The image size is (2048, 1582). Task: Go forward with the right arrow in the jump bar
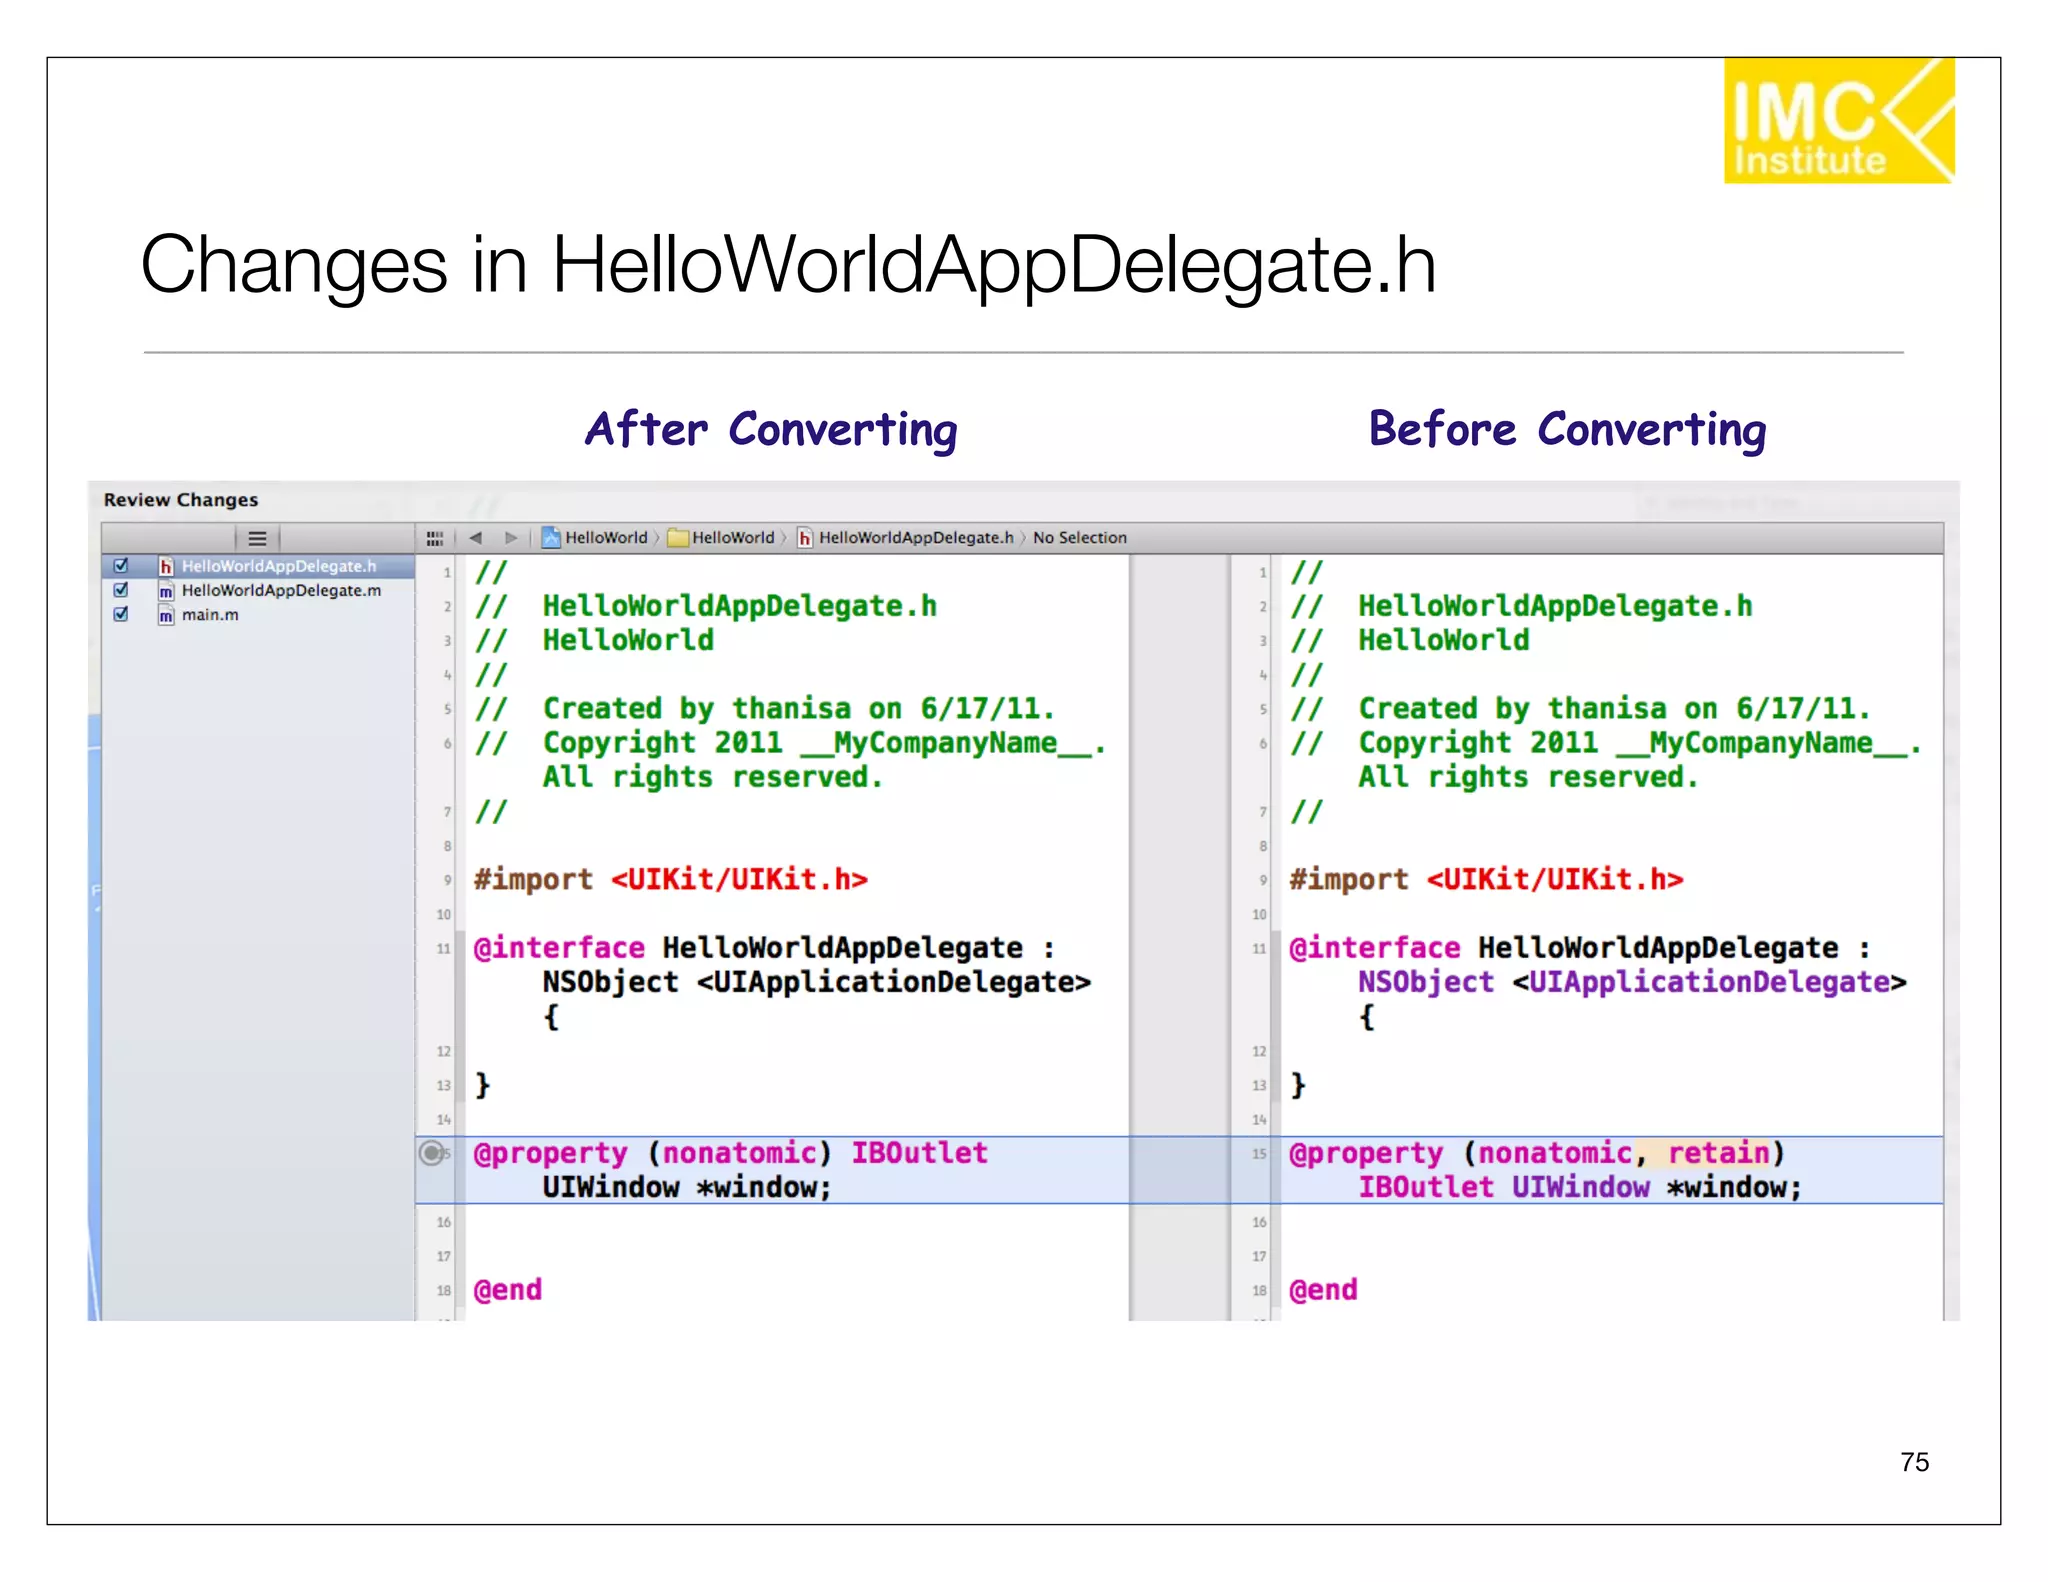pyautogui.click(x=511, y=538)
